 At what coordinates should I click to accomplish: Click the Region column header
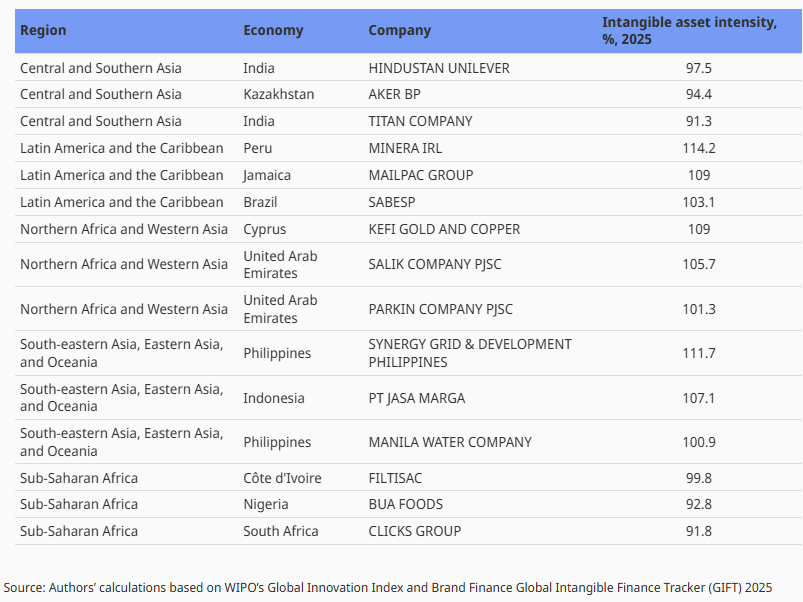click(x=43, y=30)
